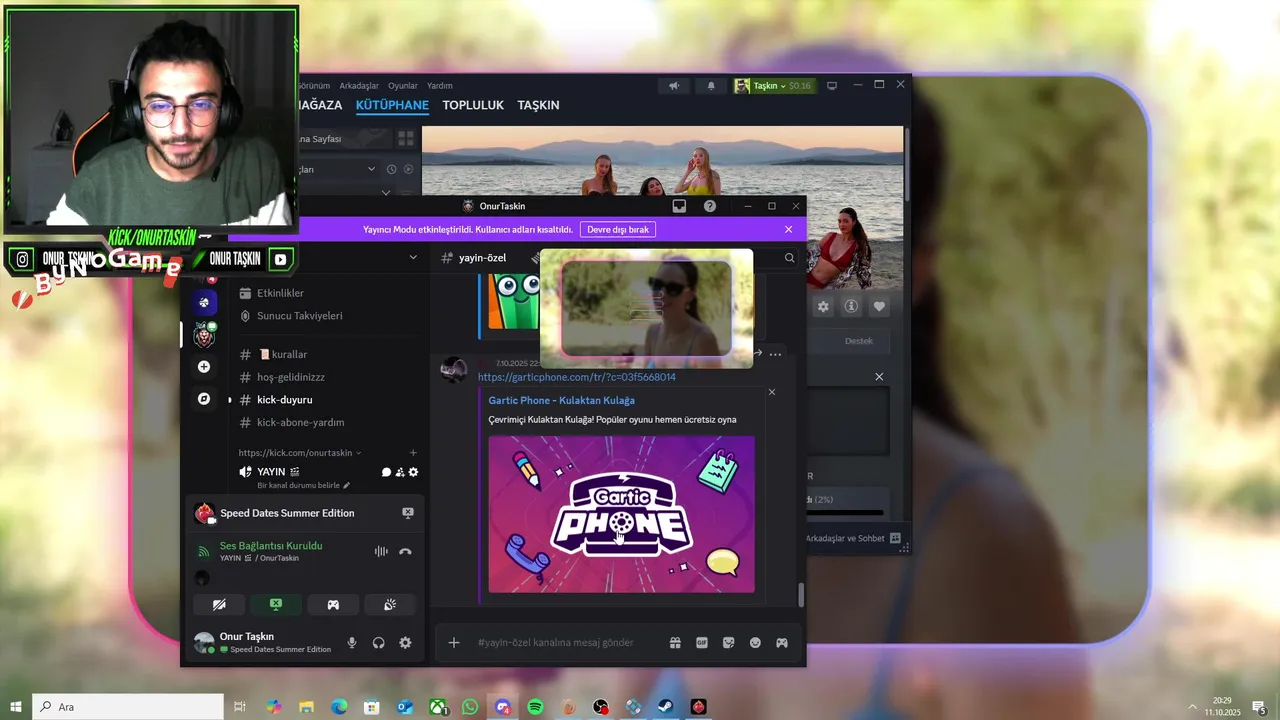Start an activity in voice panel

[x=333, y=604]
